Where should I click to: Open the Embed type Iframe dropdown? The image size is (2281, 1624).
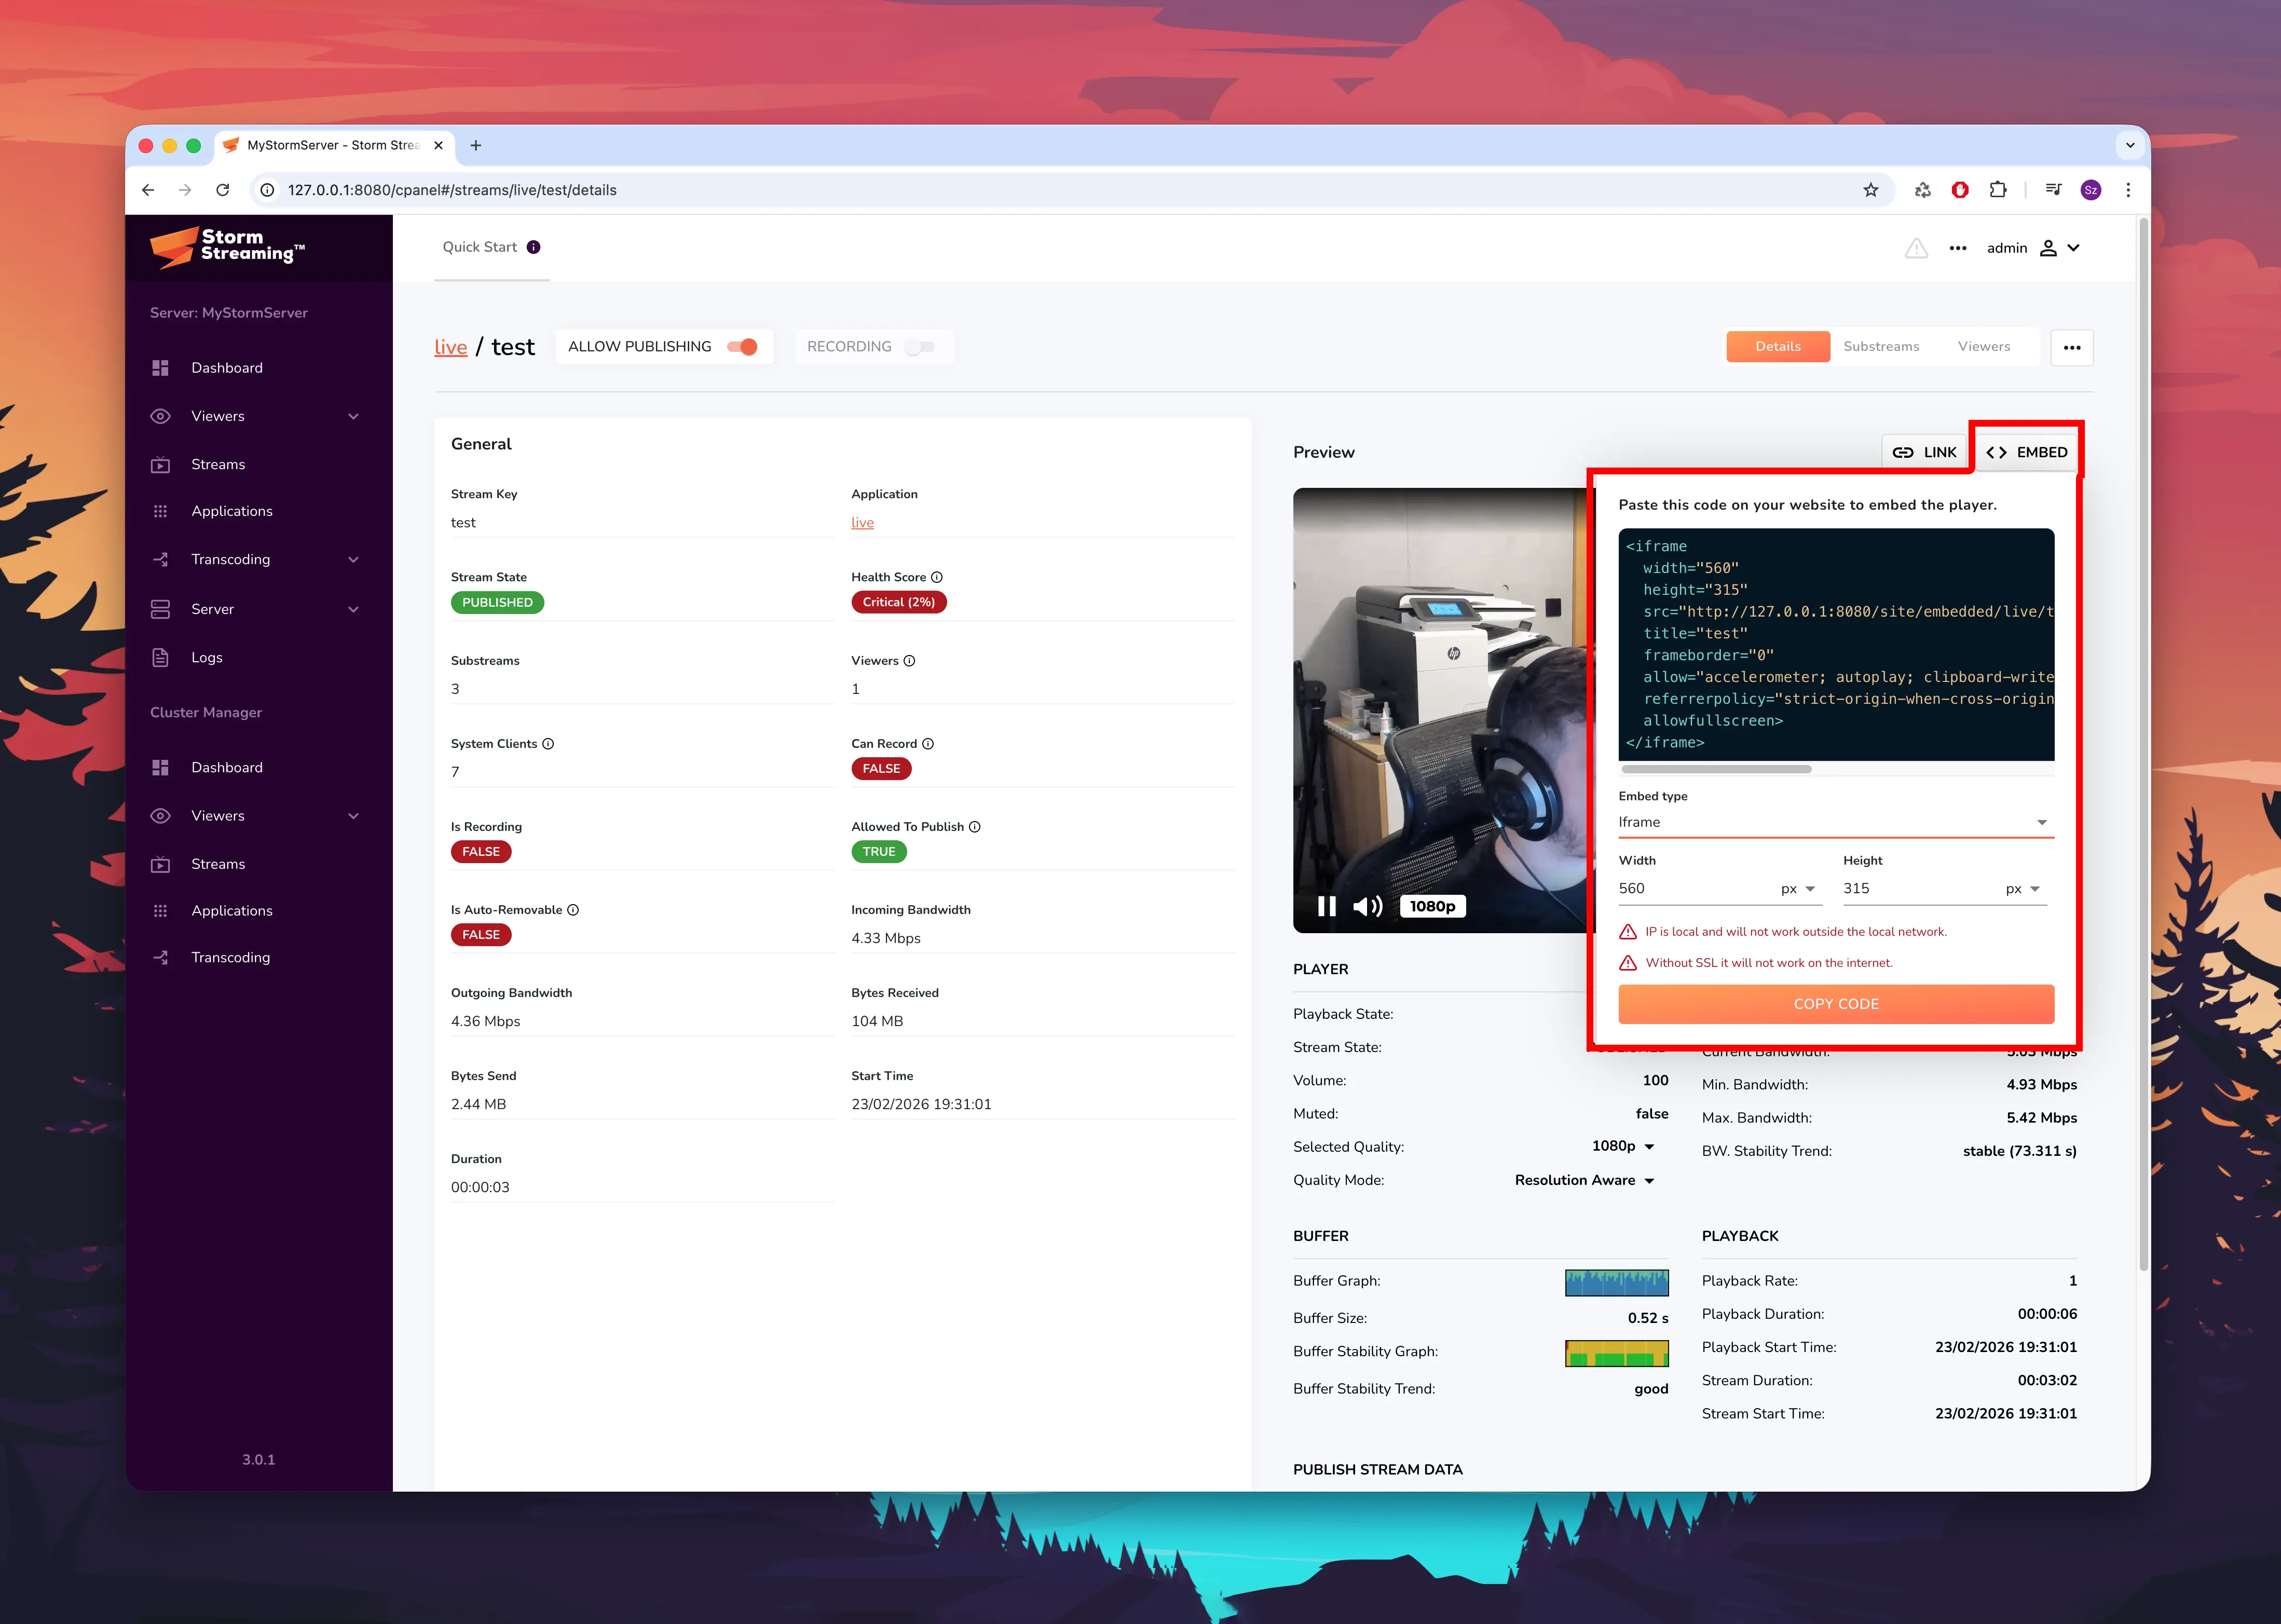(1835, 822)
